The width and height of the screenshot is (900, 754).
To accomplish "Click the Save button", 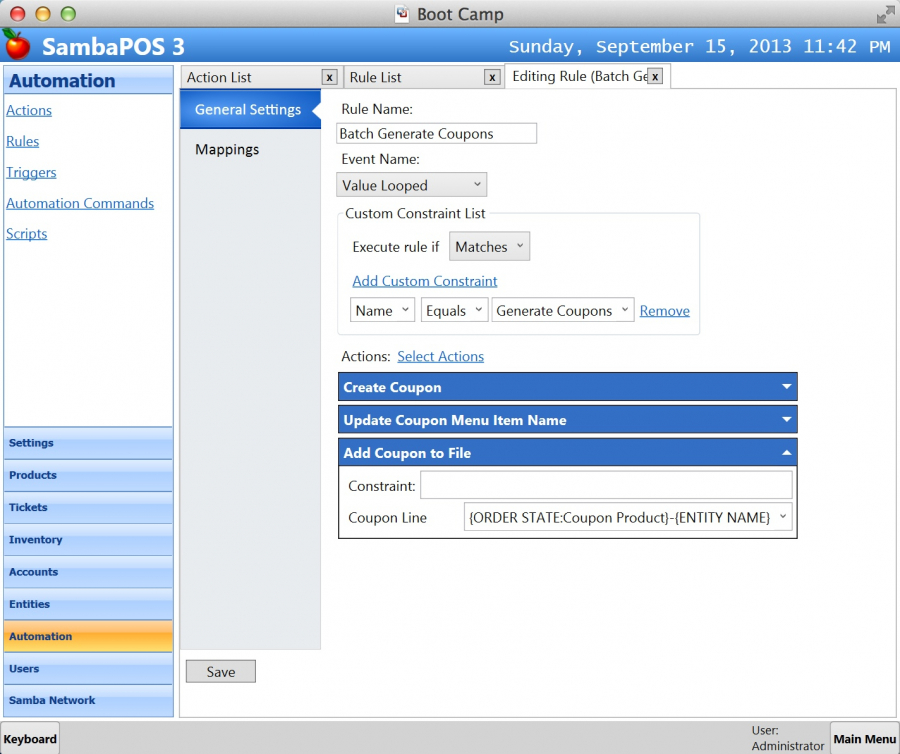I will (220, 672).
